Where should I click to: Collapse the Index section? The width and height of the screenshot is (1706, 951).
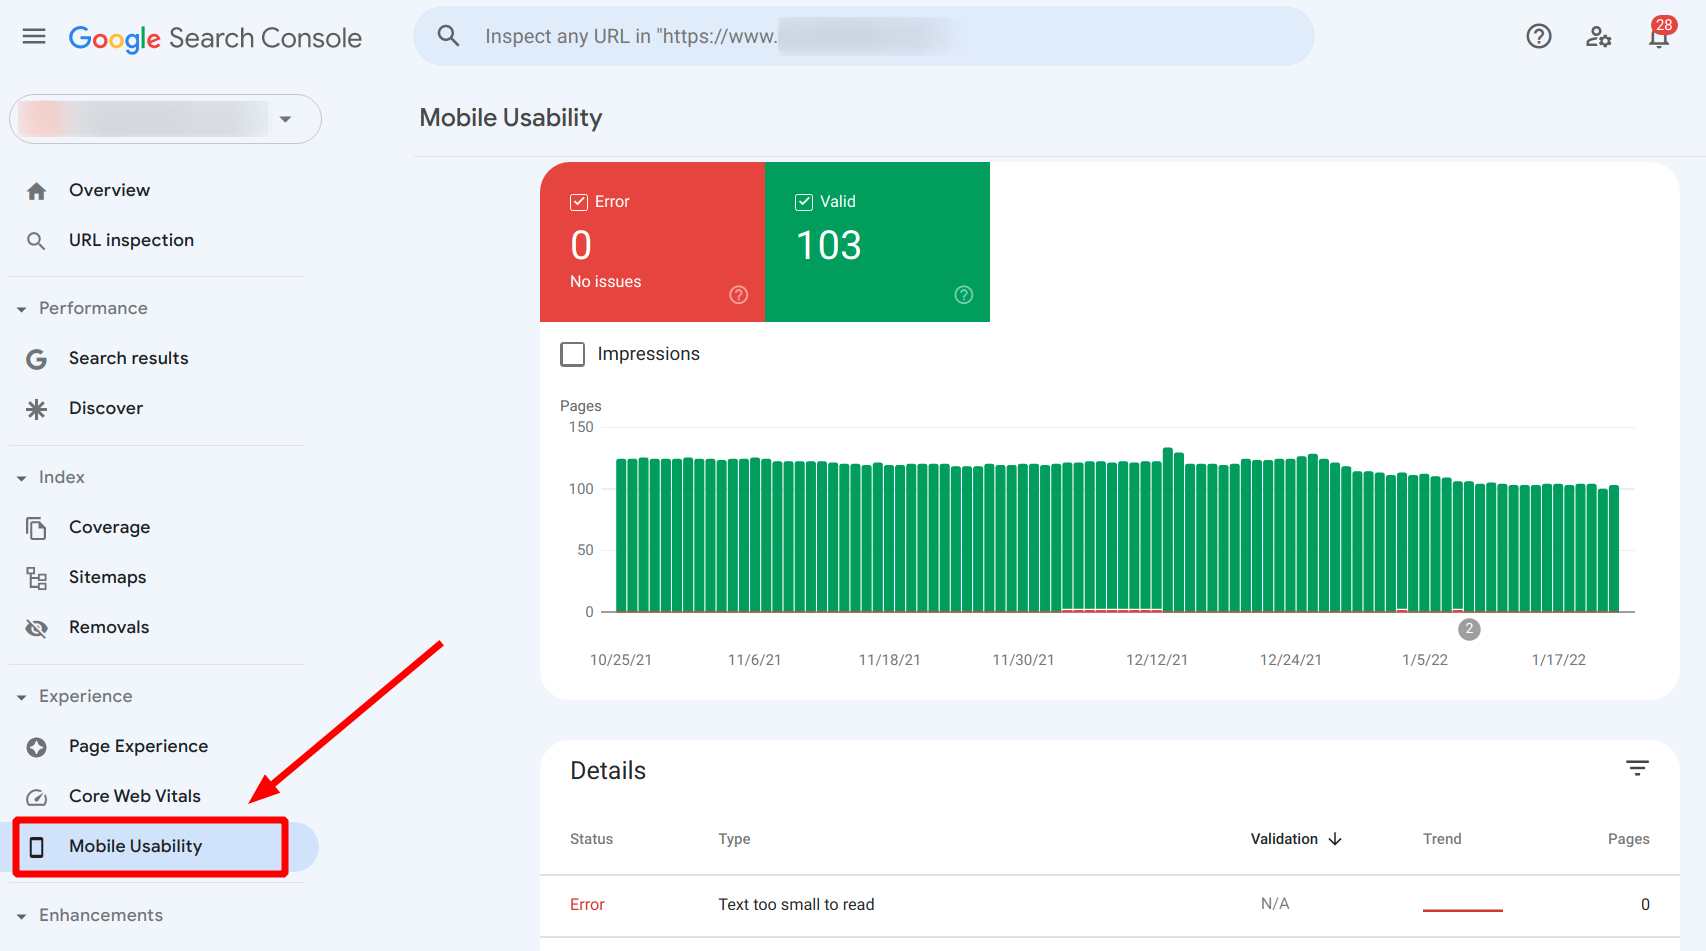coord(22,477)
